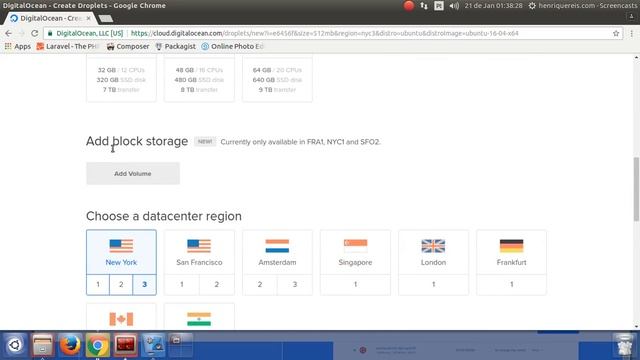Open the clock showing 21 de Jan
640x360 pixels.
pyautogui.click(x=493, y=6)
